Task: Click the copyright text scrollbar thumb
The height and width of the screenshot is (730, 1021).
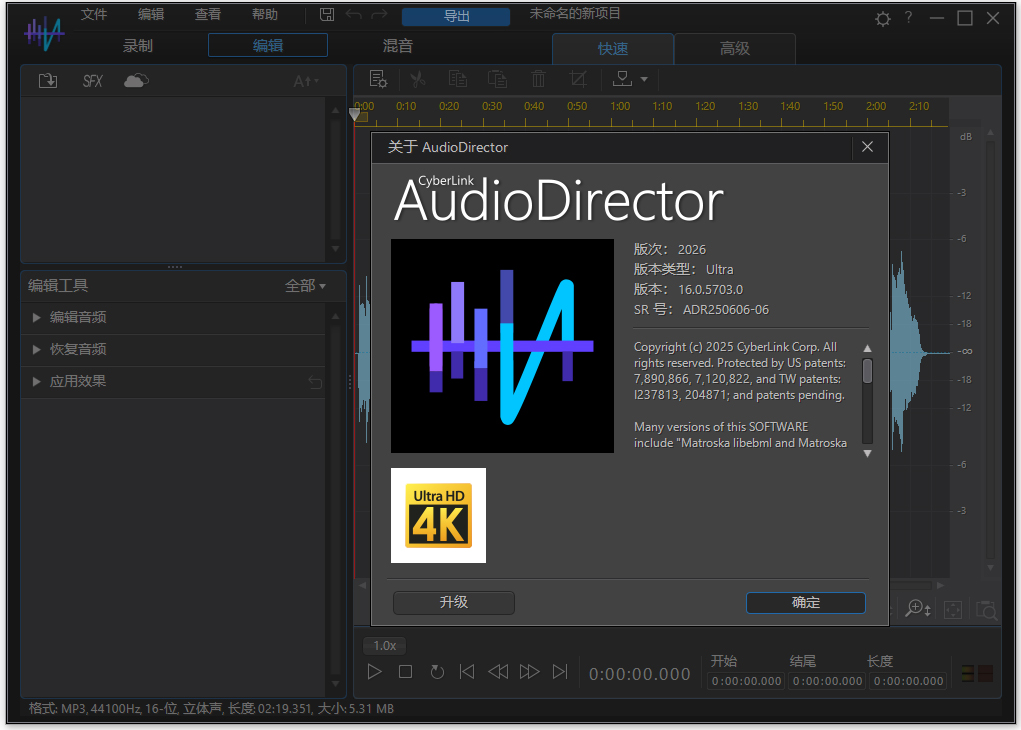Action: (867, 371)
